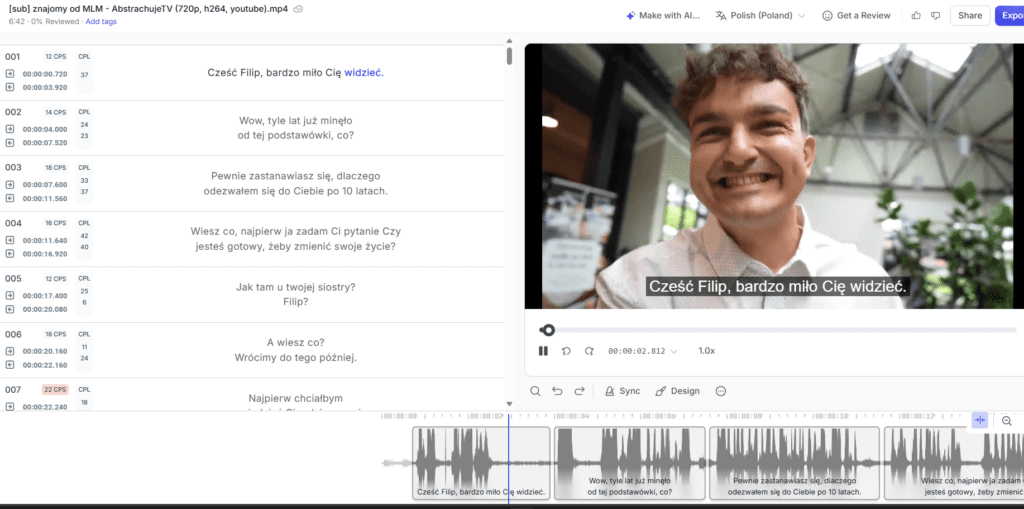1024x509 pixels.
Task: Open the Polish (Poland) language dropdown
Action: coord(761,16)
